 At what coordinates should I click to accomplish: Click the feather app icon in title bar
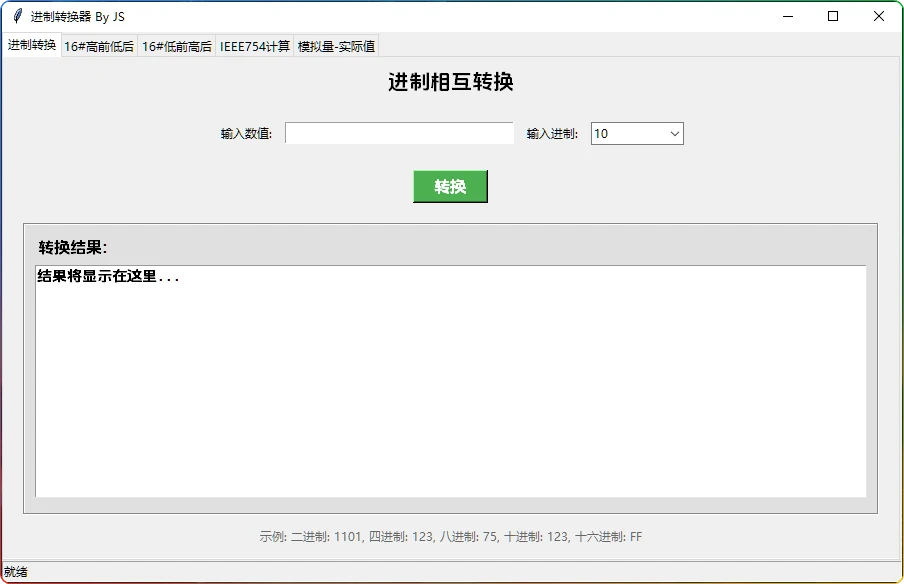point(17,16)
